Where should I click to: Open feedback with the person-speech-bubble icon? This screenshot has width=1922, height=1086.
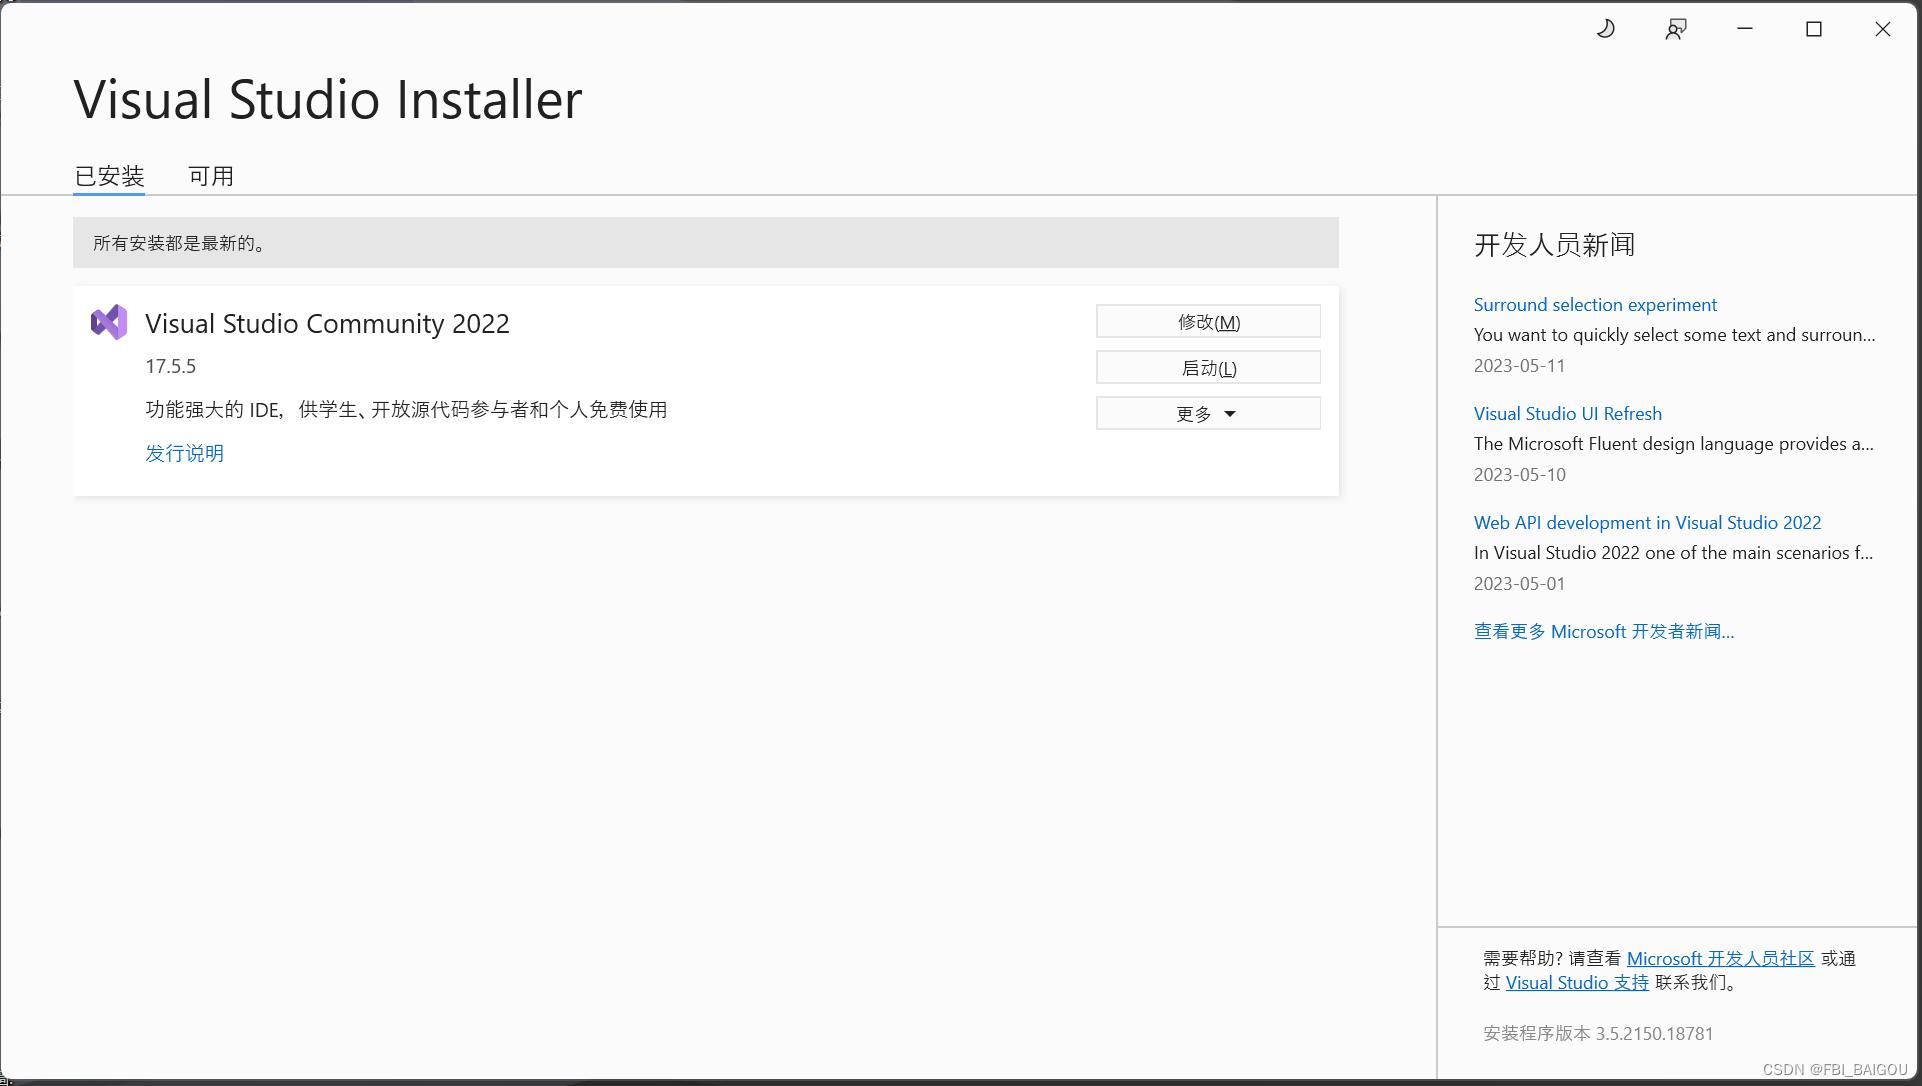(x=1676, y=28)
